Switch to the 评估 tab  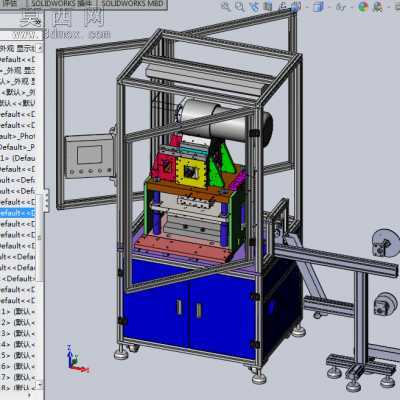click(x=11, y=4)
